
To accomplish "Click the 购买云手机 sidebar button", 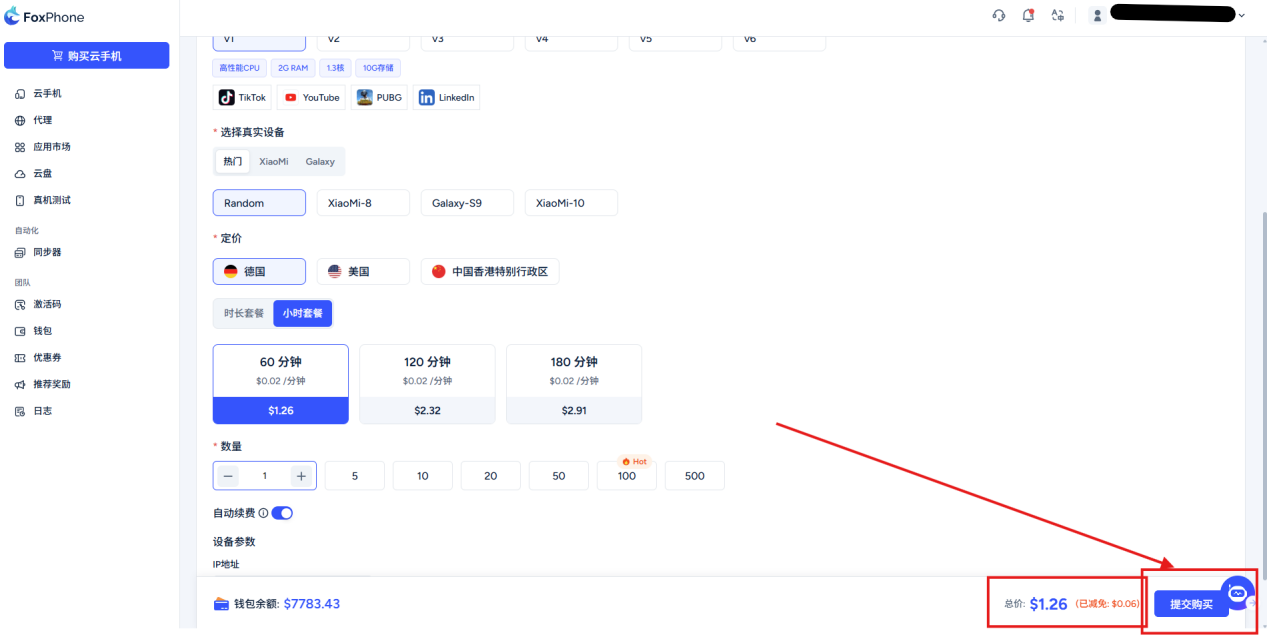I will (87, 56).
